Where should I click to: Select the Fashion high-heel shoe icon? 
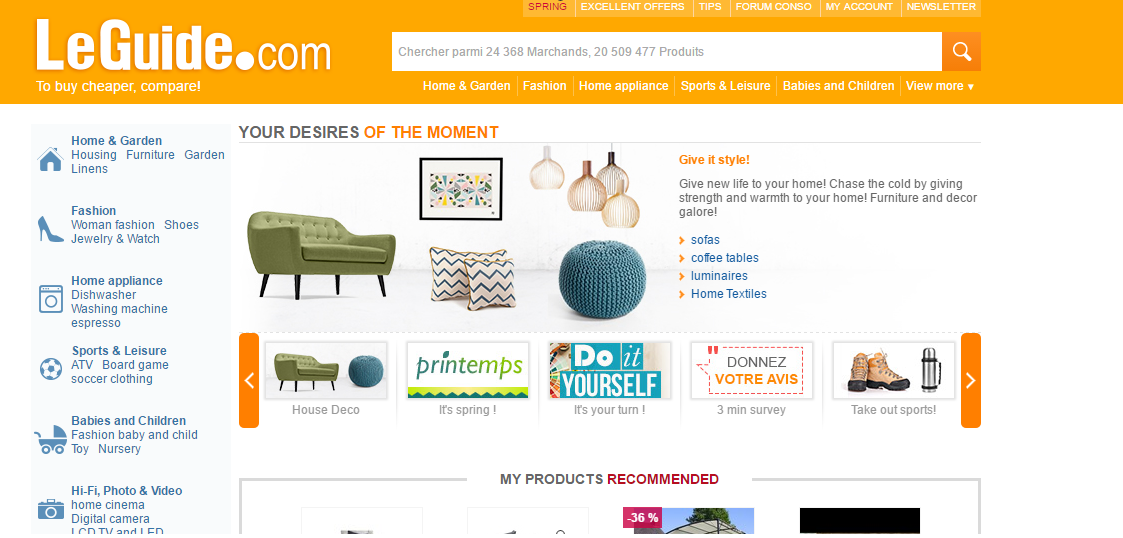50,229
